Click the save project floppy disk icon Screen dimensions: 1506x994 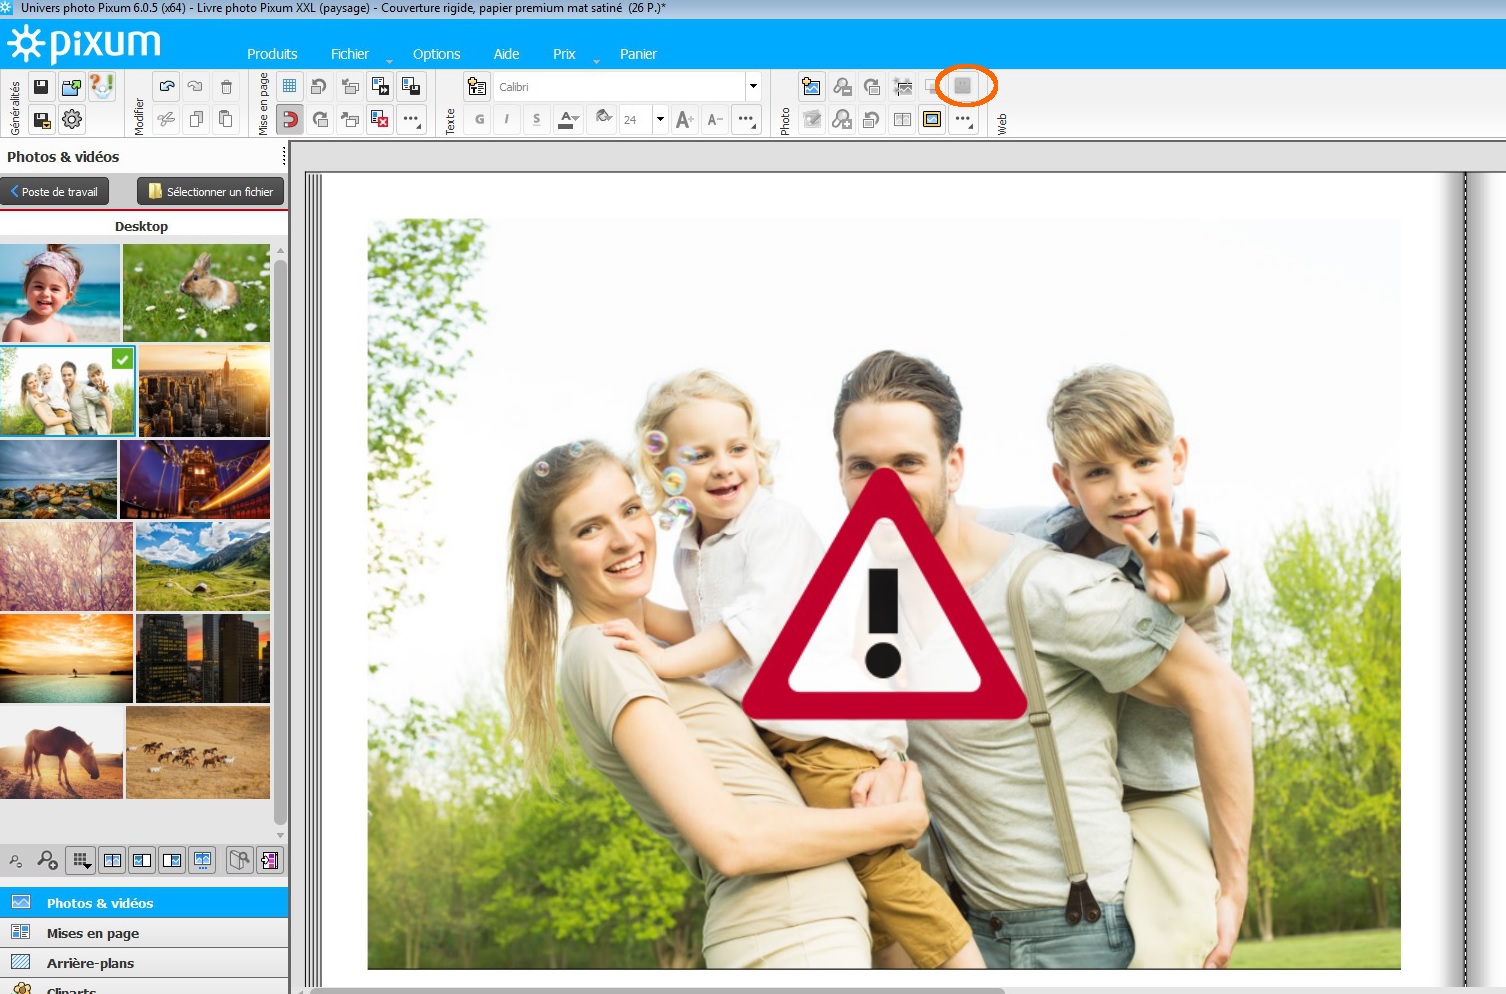click(41, 87)
